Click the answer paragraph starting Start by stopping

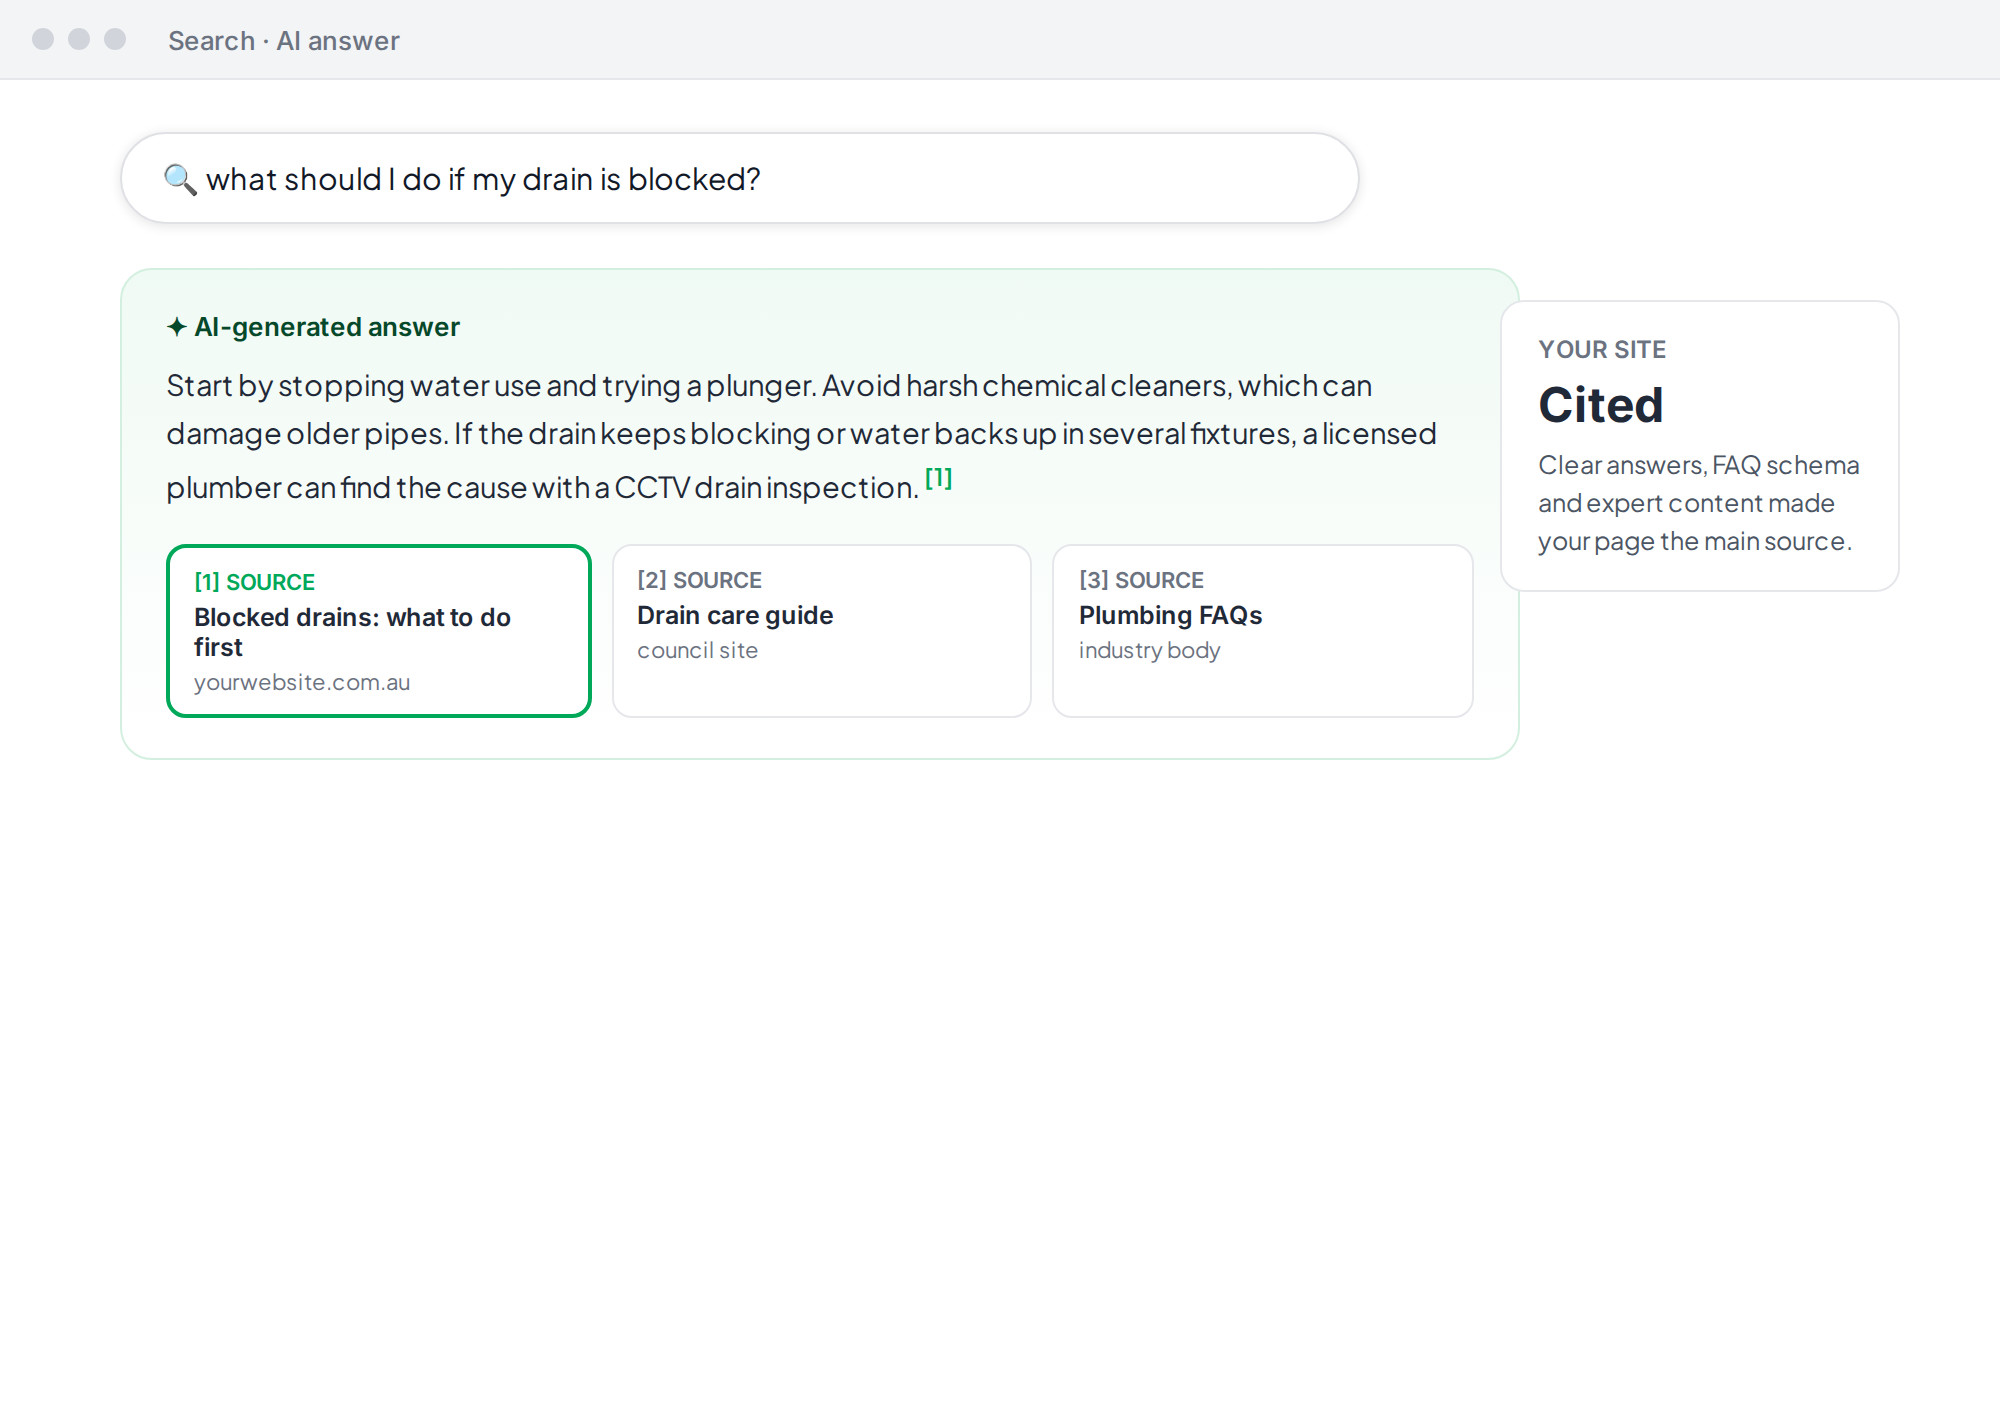point(801,436)
